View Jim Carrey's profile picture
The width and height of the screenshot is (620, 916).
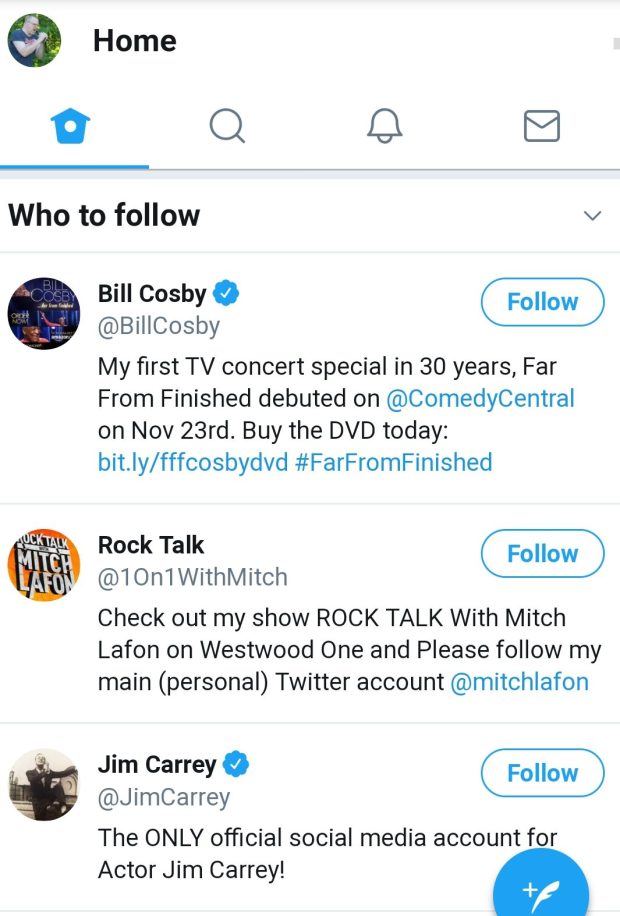(43, 784)
